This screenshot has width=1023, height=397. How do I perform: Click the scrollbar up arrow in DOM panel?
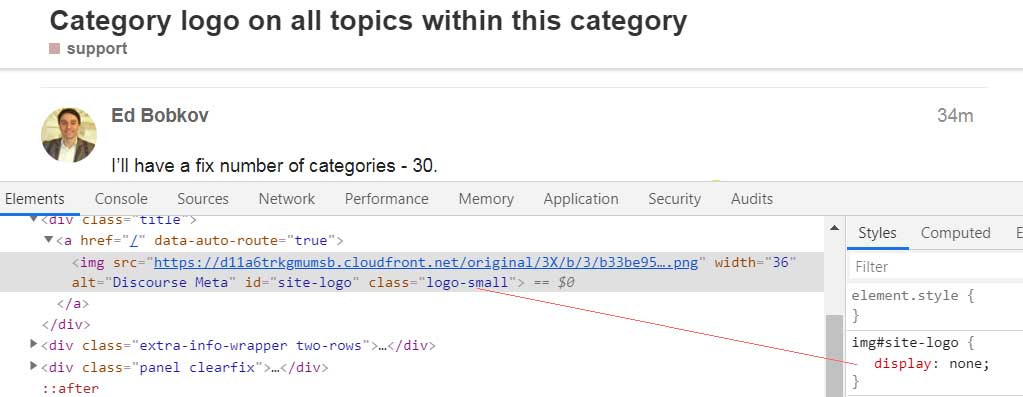tap(834, 228)
